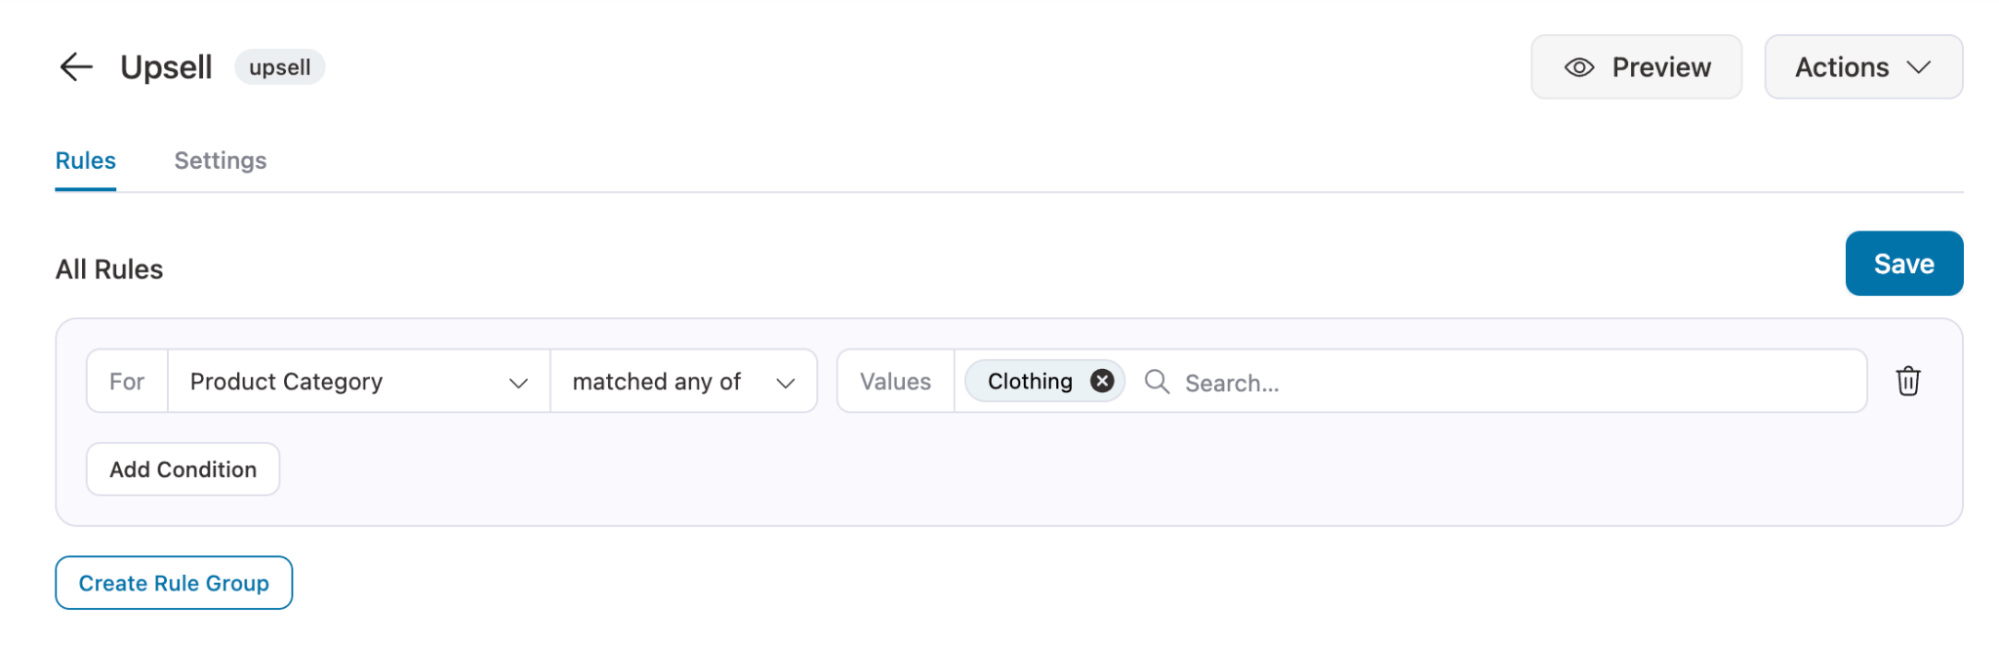
Task: Add a new condition
Action: point(183,469)
